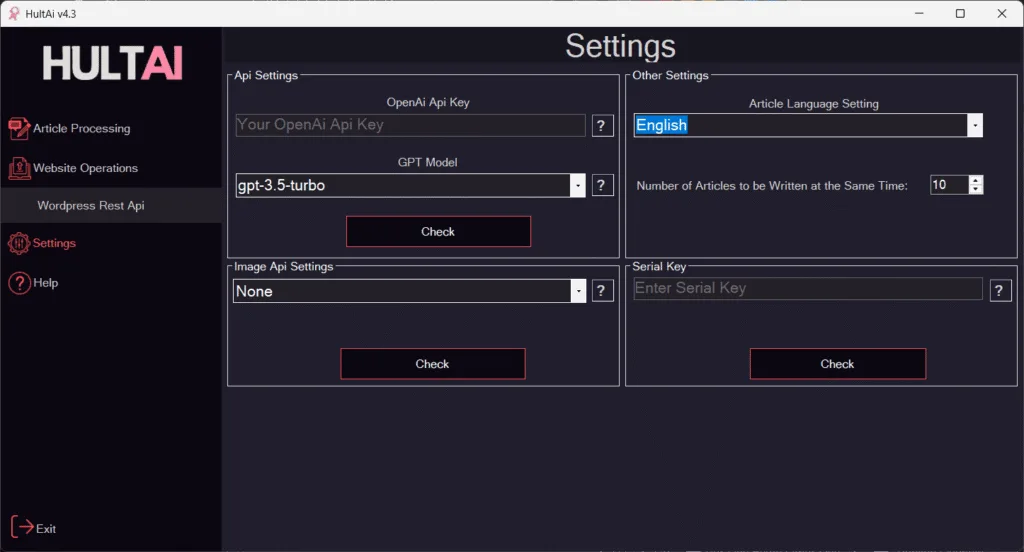Viewport: 1024px width, 552px height.
Task: Focus the Enter Serial Key field
Action: click(808, 289)
